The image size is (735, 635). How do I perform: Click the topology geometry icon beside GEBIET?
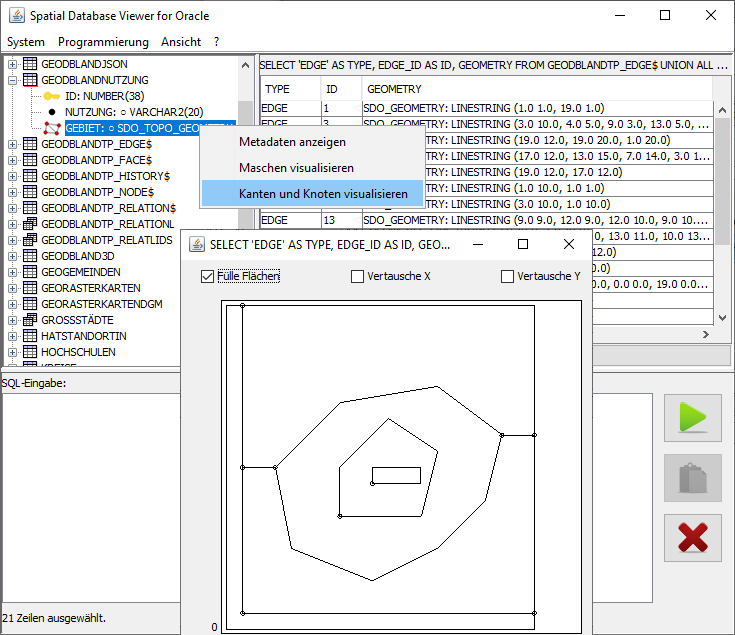point(52,128)
